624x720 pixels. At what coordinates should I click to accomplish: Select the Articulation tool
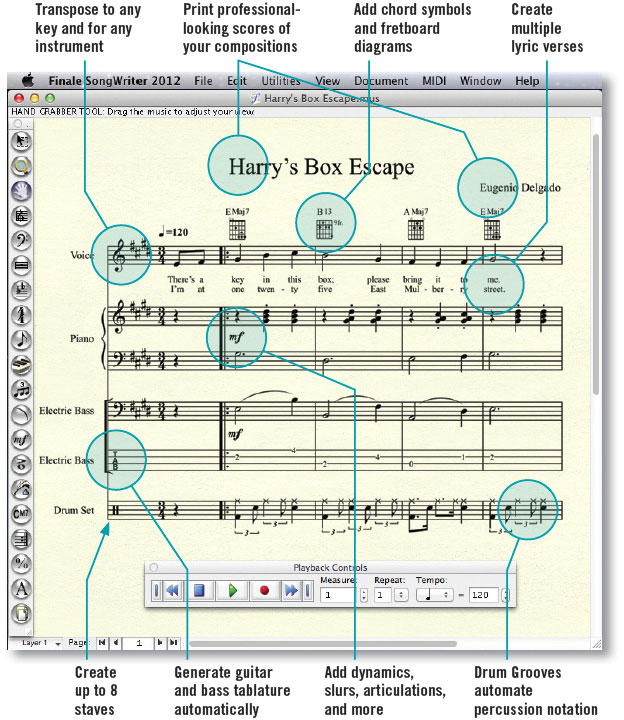(21, 465)
